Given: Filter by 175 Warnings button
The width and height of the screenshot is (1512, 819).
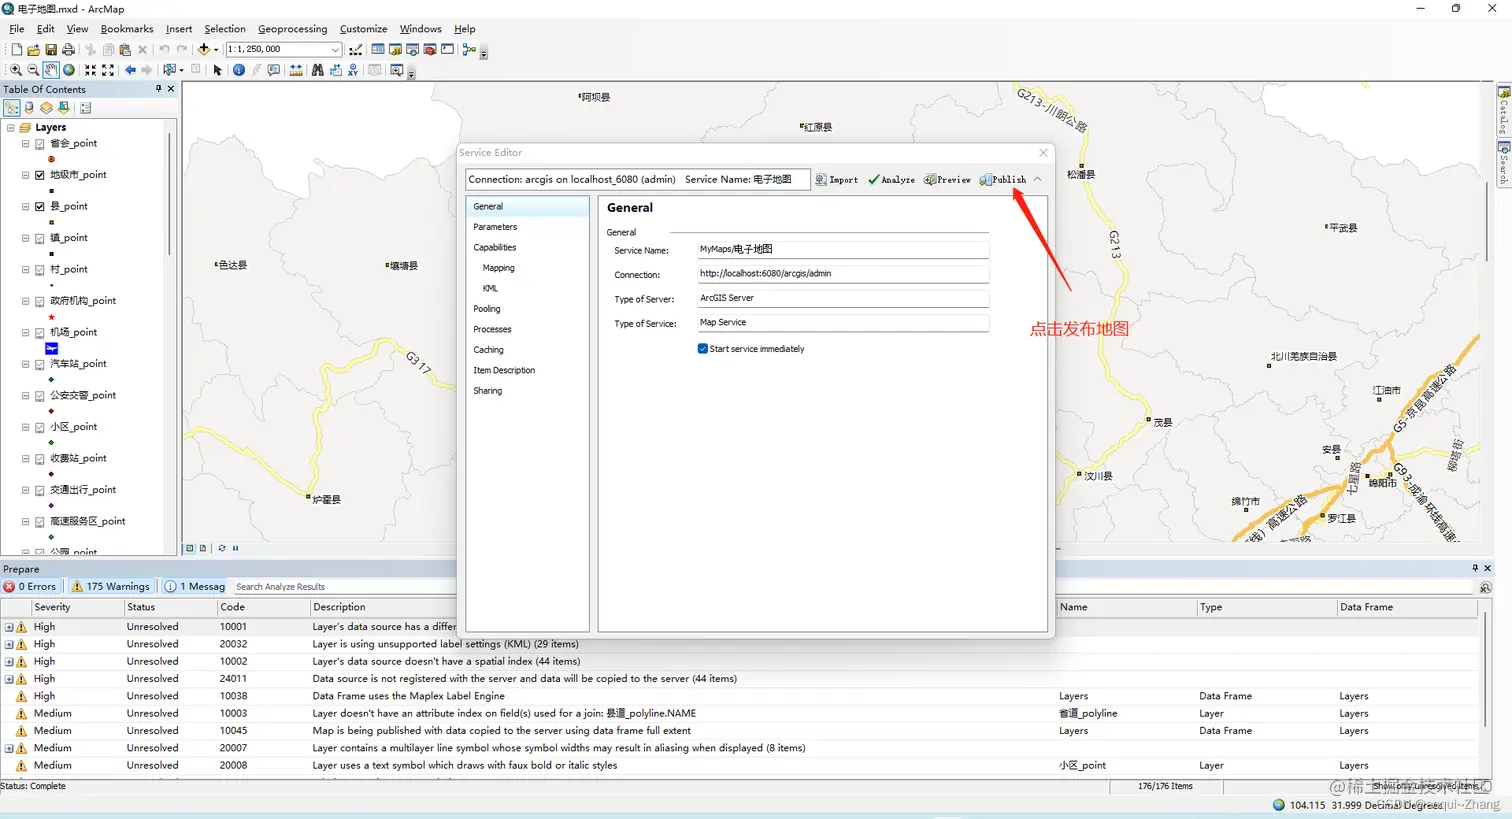Looking at the screenshot, I should (110, 587).
